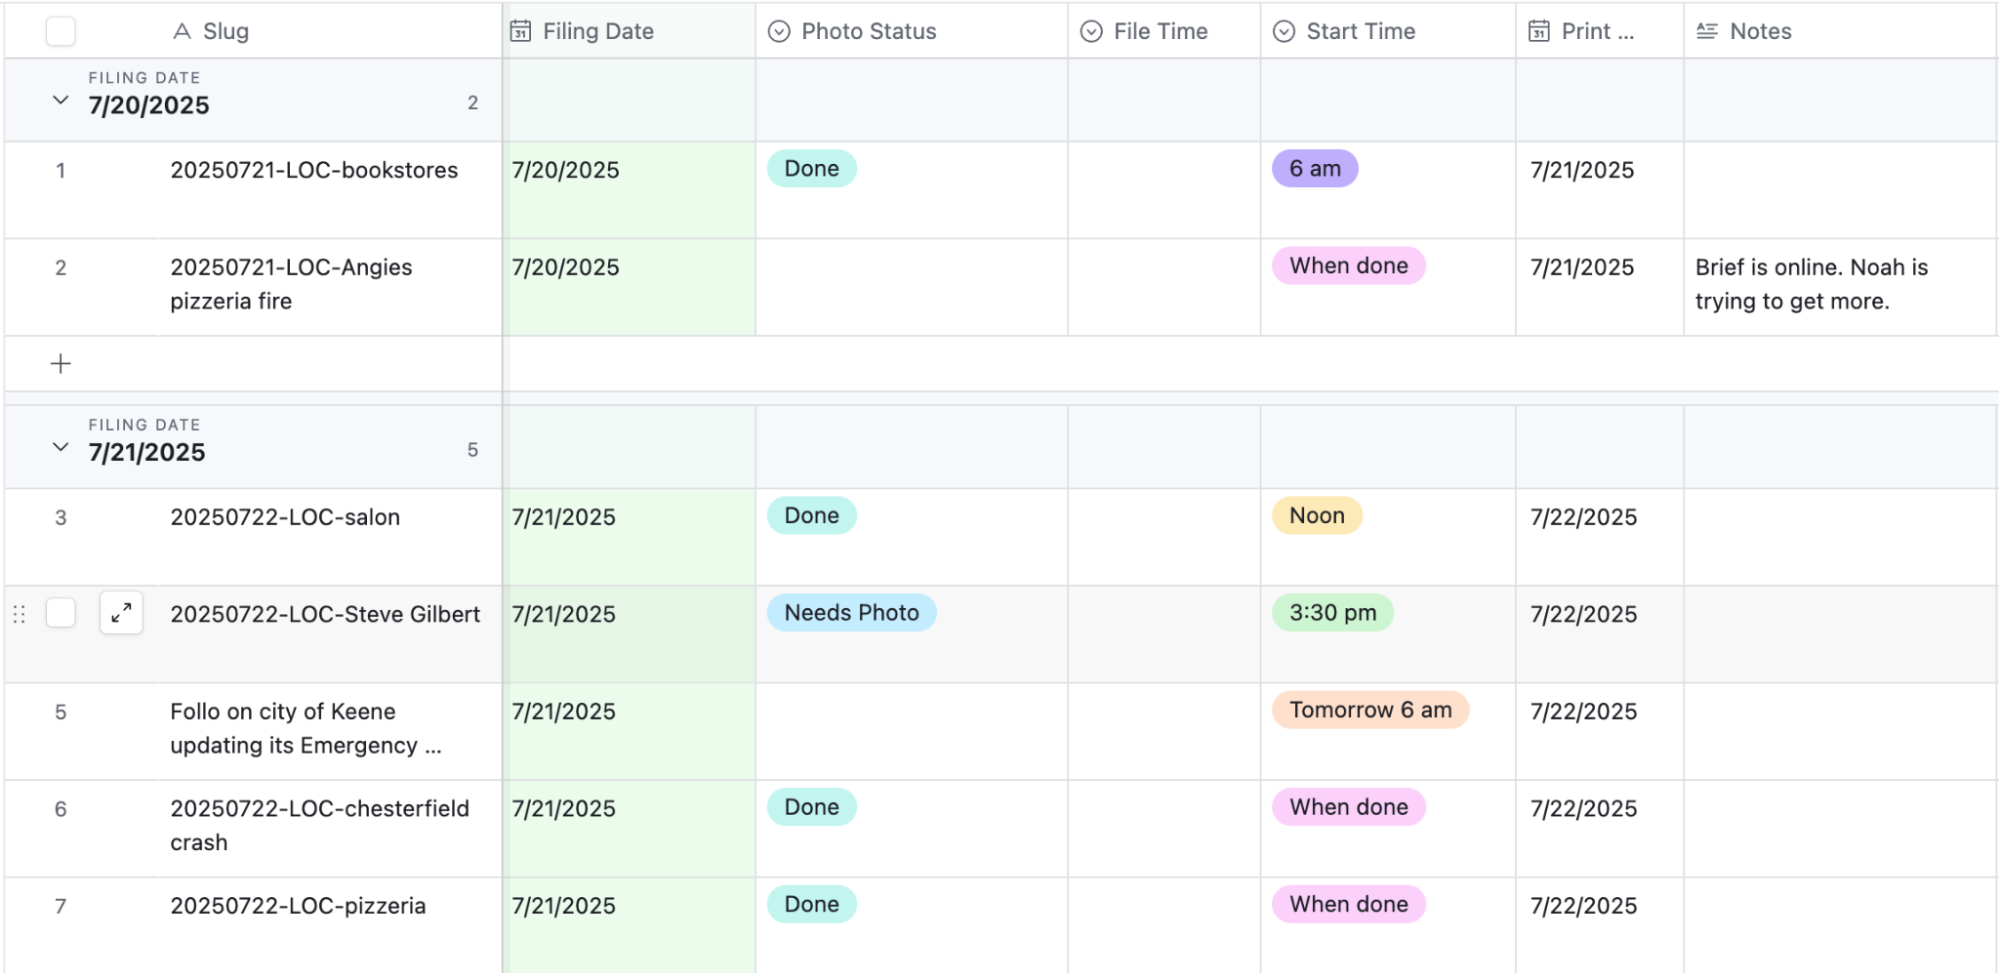Click the note 'Brief is online. Noah is trying'
Viewport: 1999px width, 974px height.
(1811, 284)
